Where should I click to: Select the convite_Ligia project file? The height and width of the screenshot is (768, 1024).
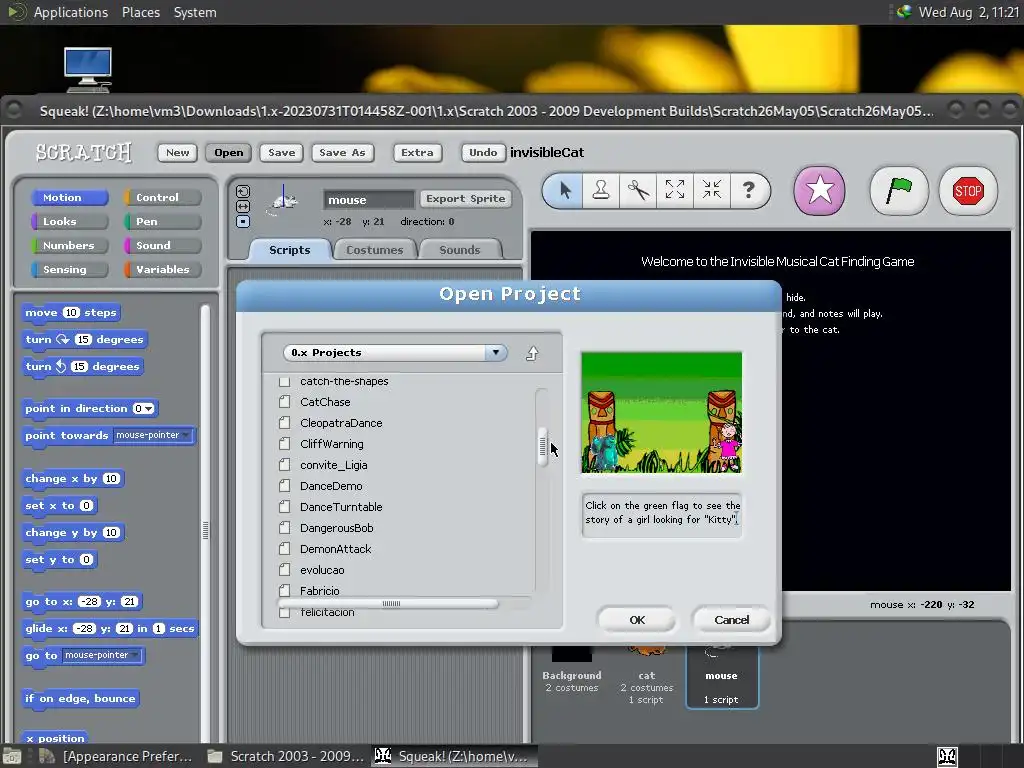click(333, 465)
